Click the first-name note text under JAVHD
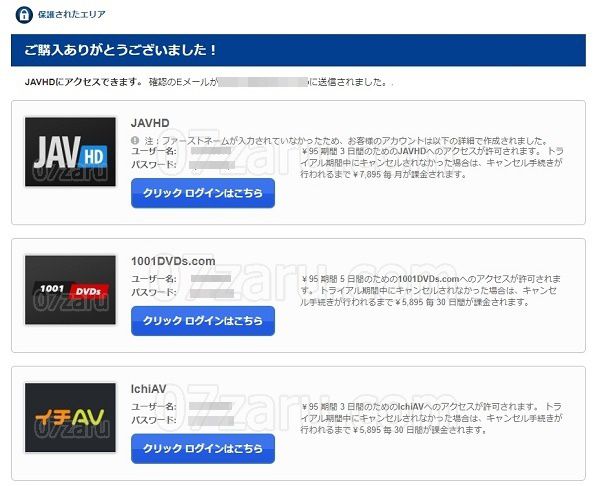 [x=347, y=140]
